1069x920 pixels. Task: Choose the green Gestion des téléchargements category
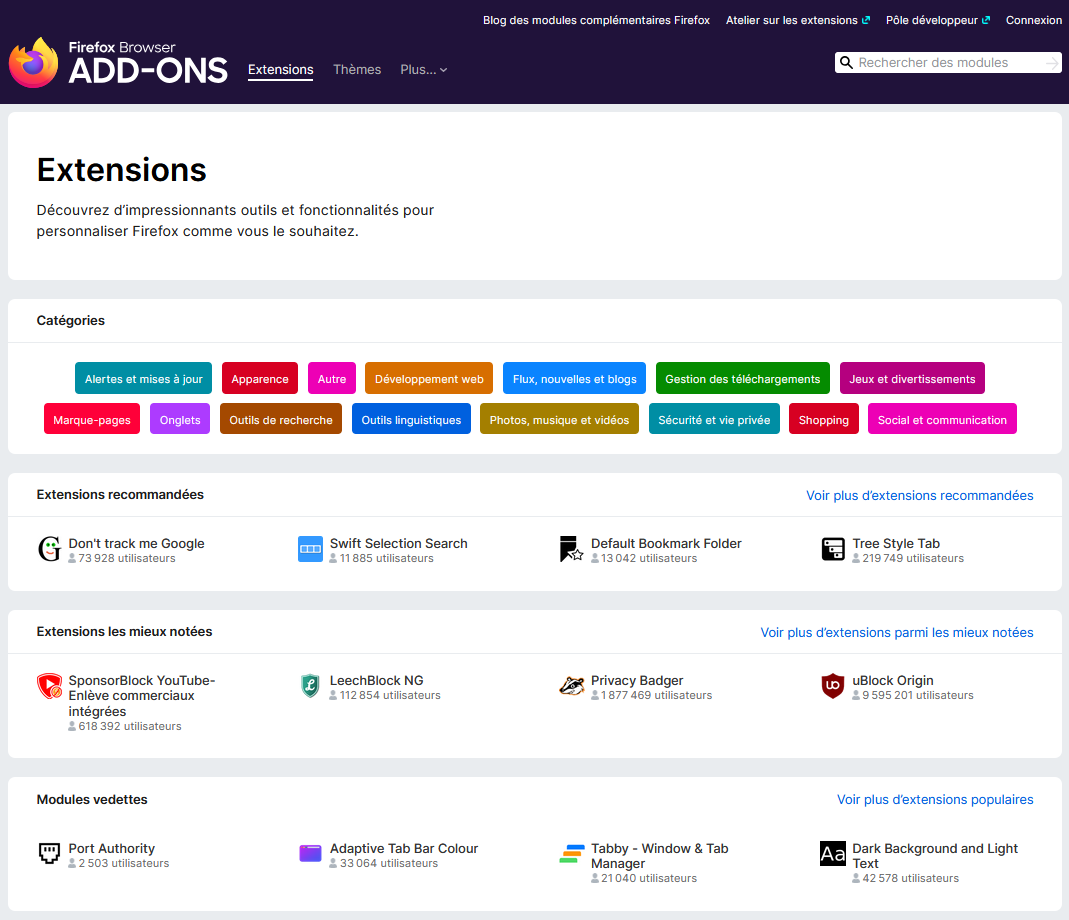click(742, 379)
